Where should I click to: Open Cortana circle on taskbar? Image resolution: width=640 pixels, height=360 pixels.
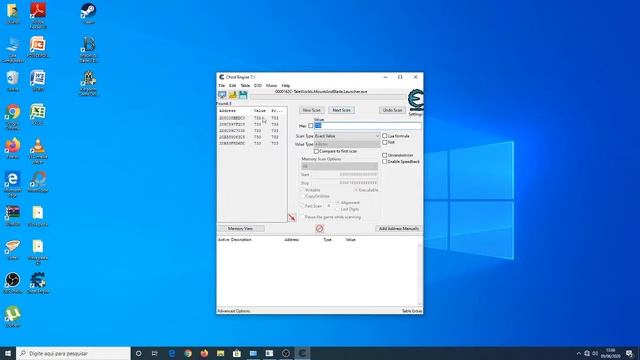(x=138, y=353)
